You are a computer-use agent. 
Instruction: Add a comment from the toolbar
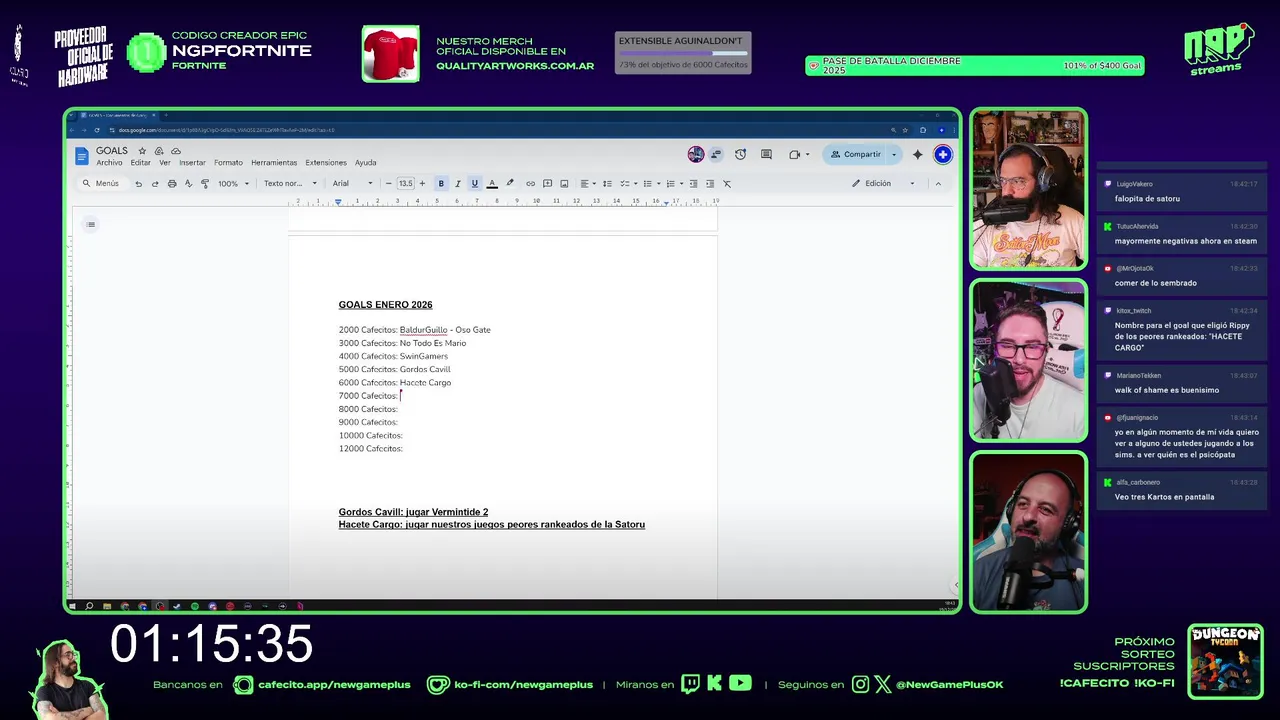(x=547, y=184)
